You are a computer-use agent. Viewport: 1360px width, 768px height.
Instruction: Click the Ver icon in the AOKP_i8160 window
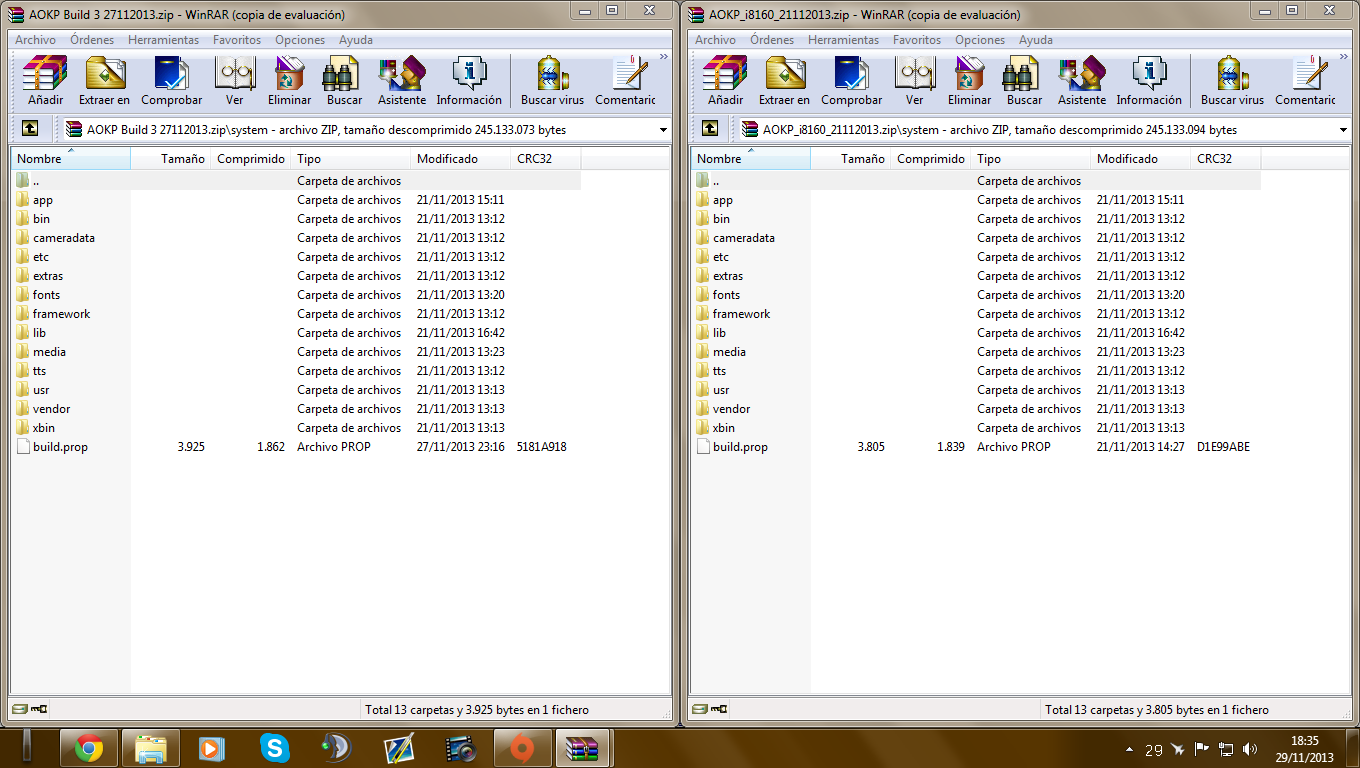pos(915,81)
